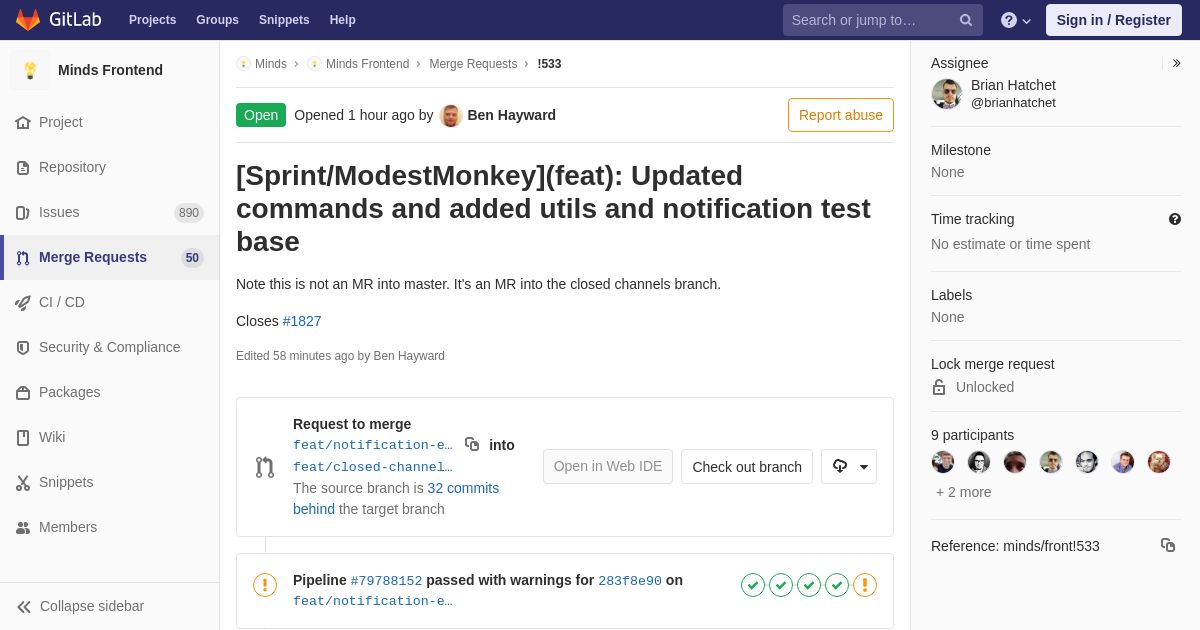1200x630 pixels.
Task: Expand the download dropdown next to Check out branch
Action: coord(849,466)
